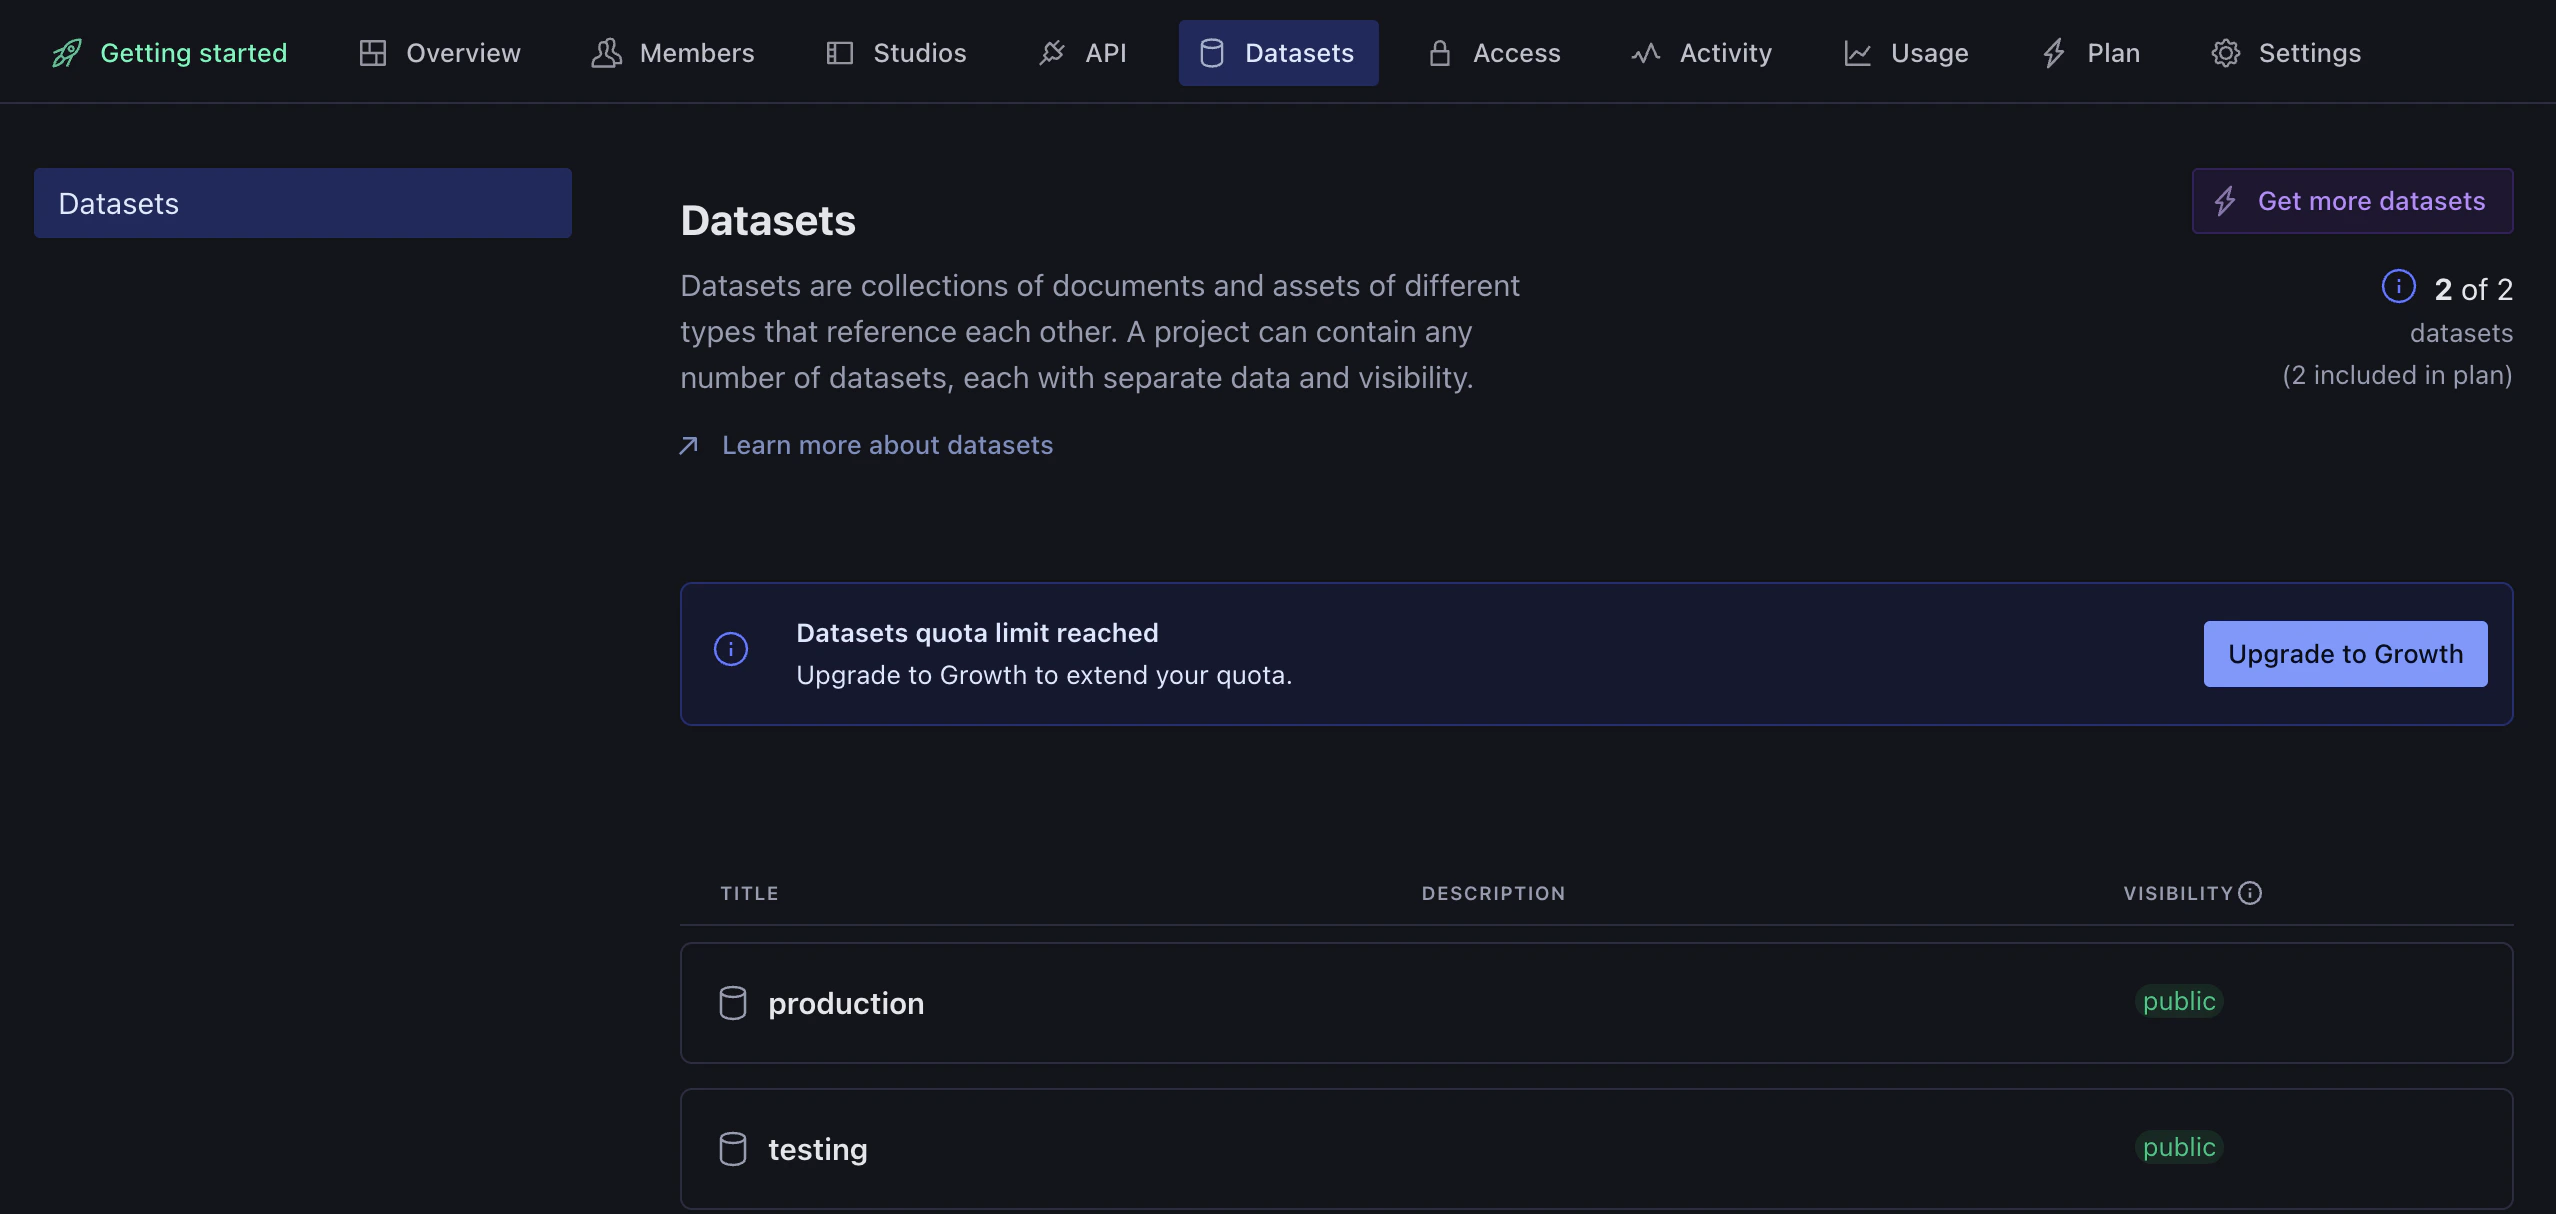
Task: Click the Overview grid icon
Action: click(x=373, y=53)
